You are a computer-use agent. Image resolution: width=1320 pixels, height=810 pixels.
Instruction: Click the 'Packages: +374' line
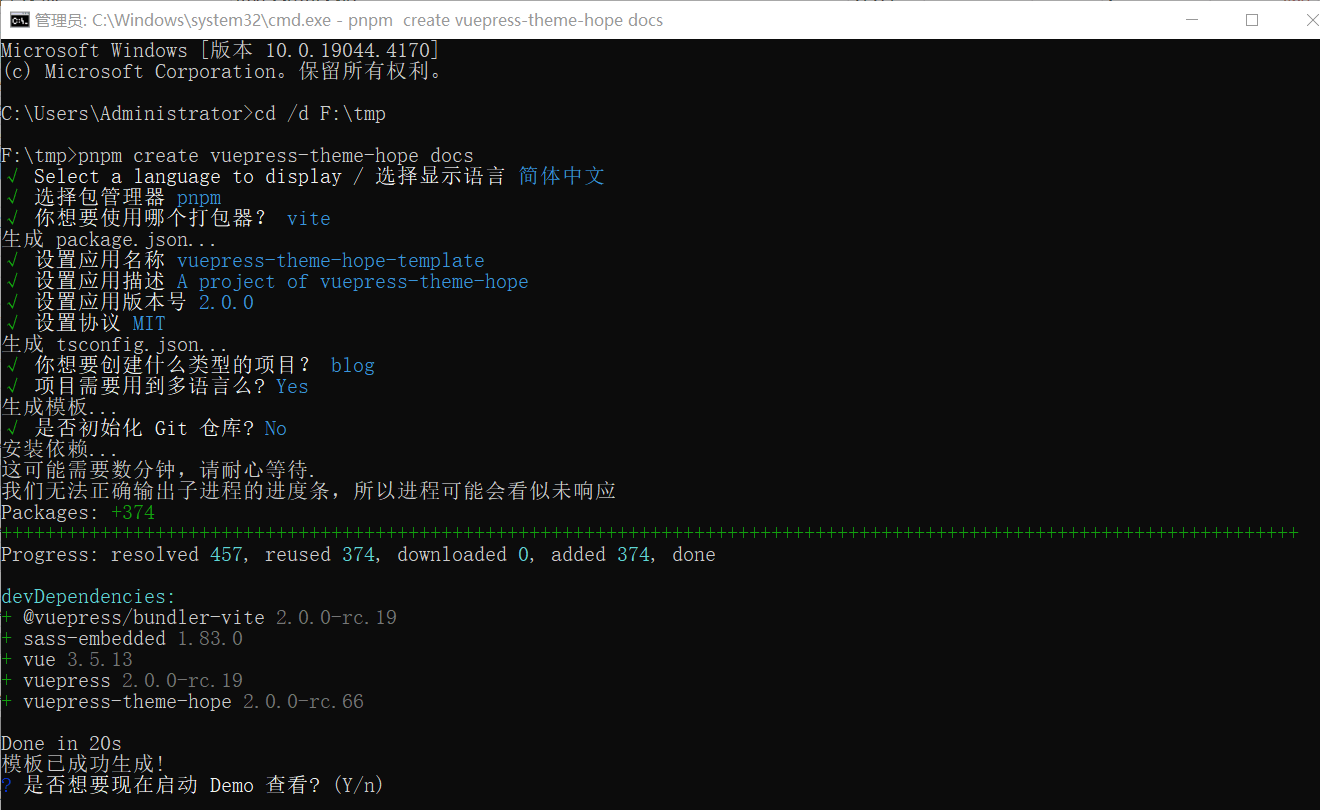pos(78,512)
